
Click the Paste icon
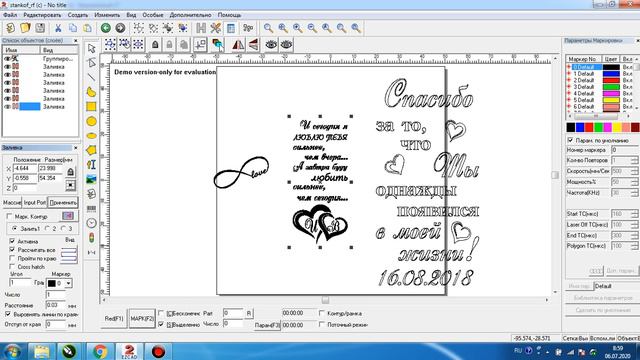[x=87, y=28]
